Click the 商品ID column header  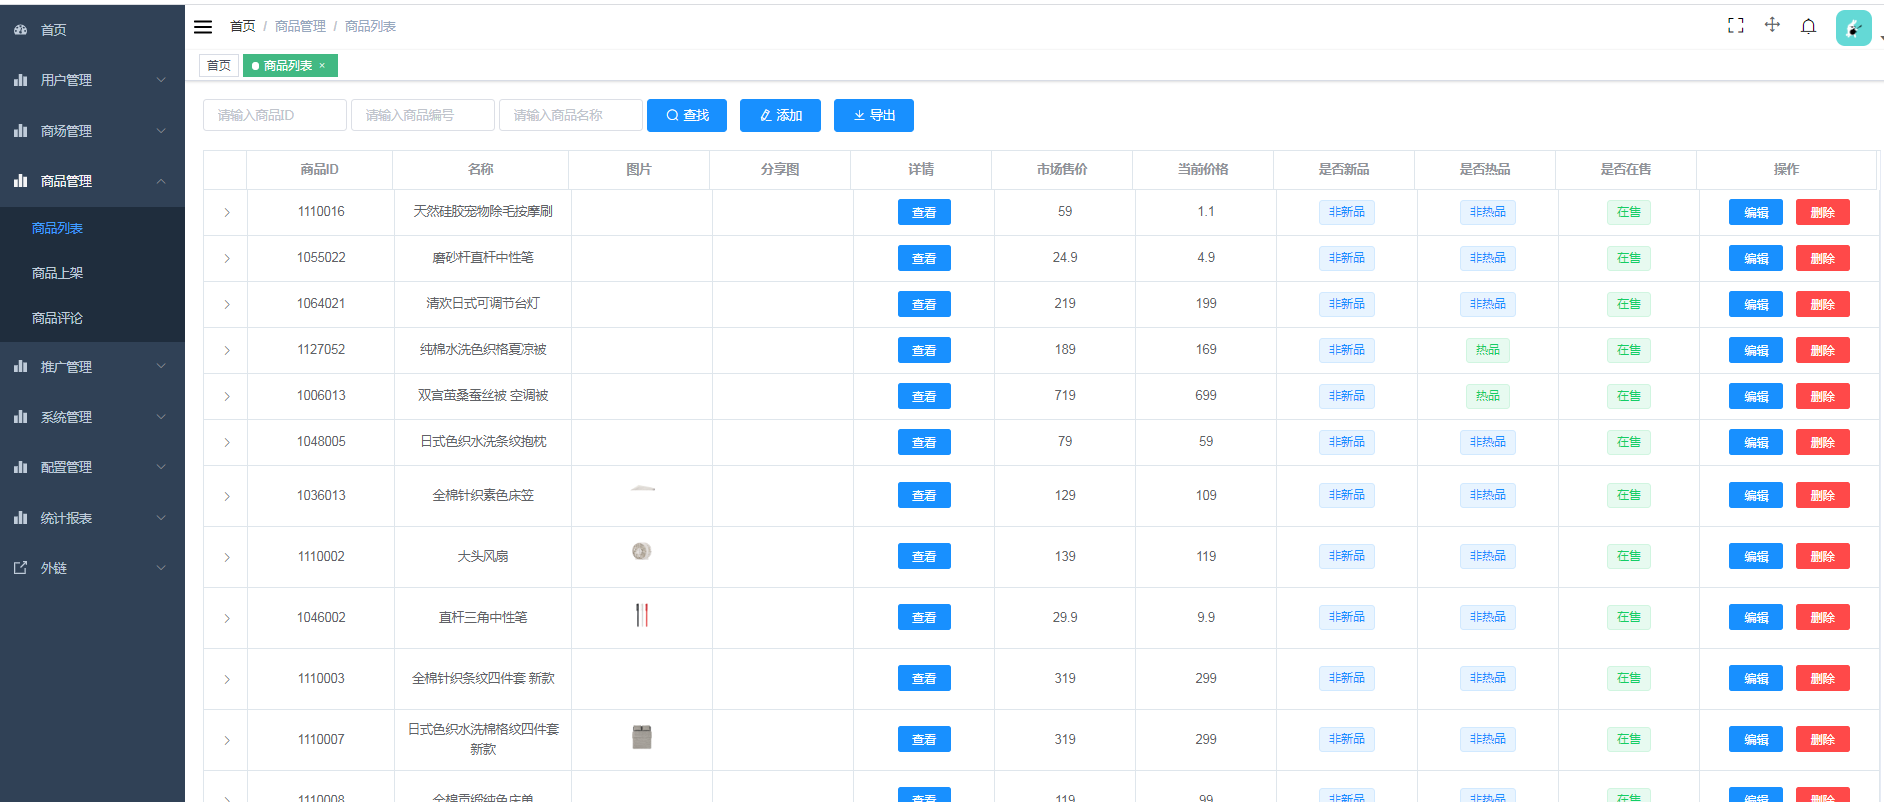pos(320,170)
